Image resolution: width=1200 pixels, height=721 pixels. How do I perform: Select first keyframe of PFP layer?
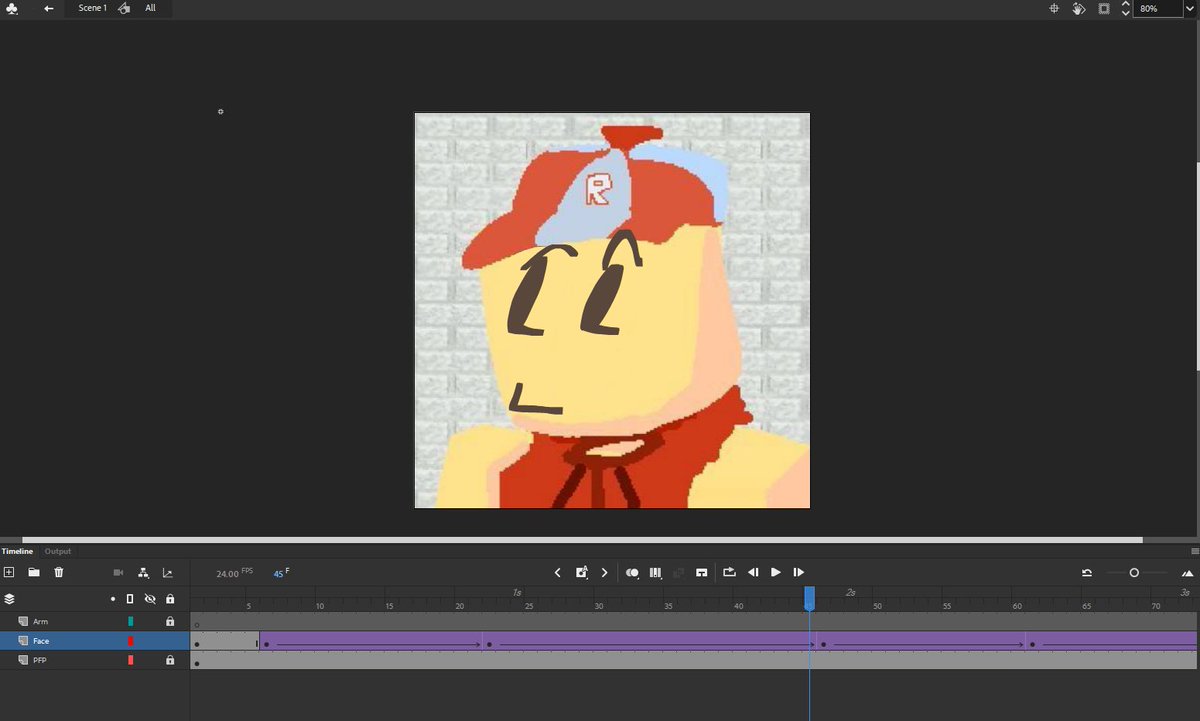pos(197,663)
